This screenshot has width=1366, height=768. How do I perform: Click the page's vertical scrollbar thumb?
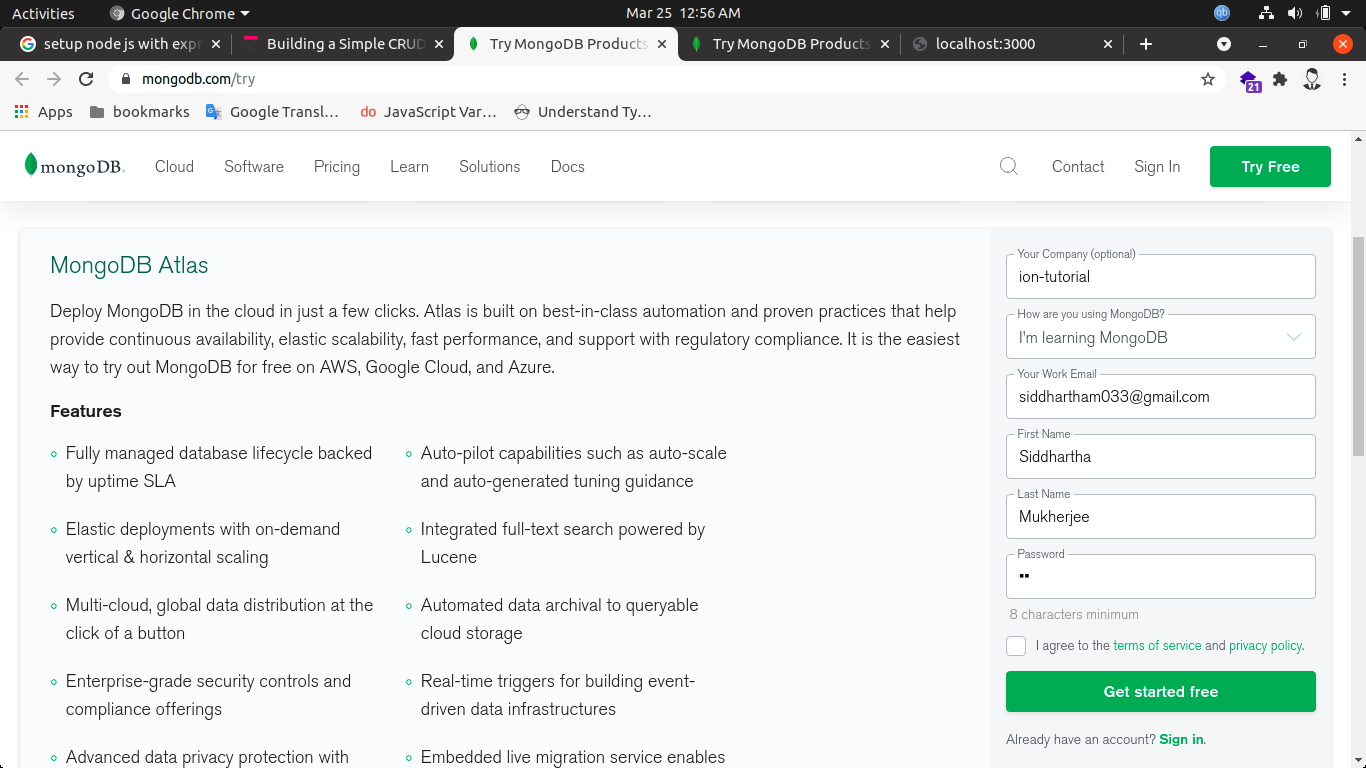(1358, 345)
